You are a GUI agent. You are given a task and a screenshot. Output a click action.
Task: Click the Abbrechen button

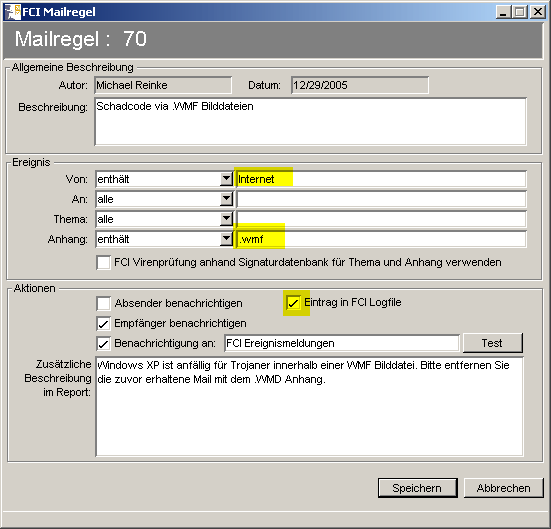[504, 488]
